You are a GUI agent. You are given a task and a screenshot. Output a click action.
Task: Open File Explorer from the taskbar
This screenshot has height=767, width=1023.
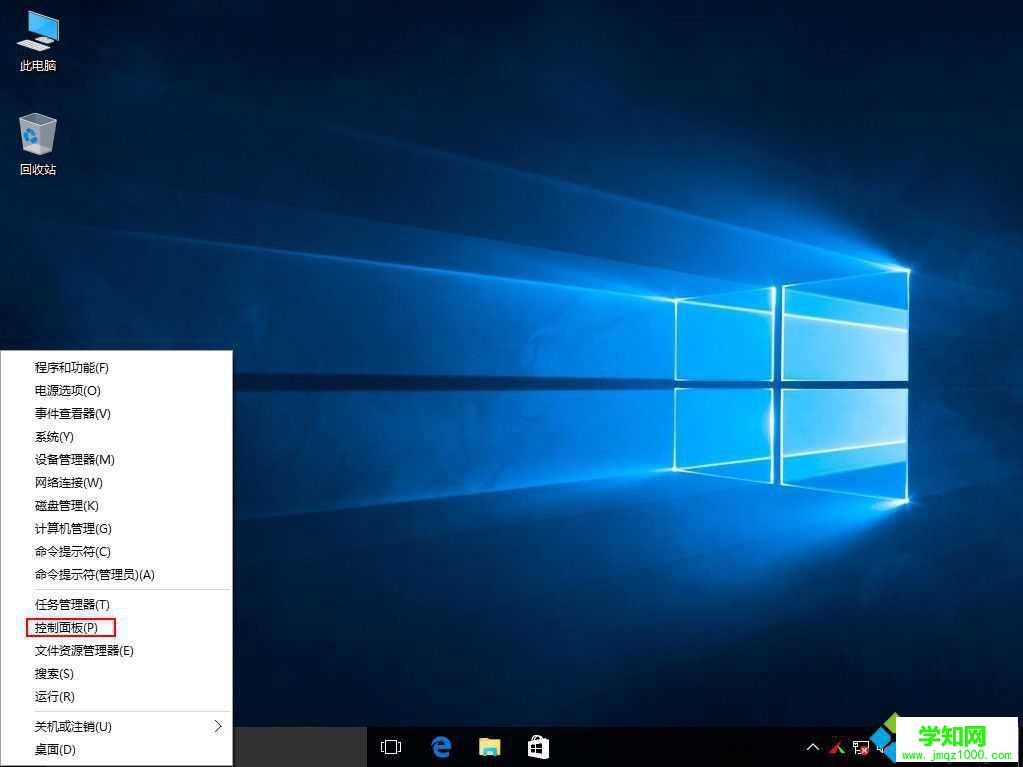pos(489,747)
